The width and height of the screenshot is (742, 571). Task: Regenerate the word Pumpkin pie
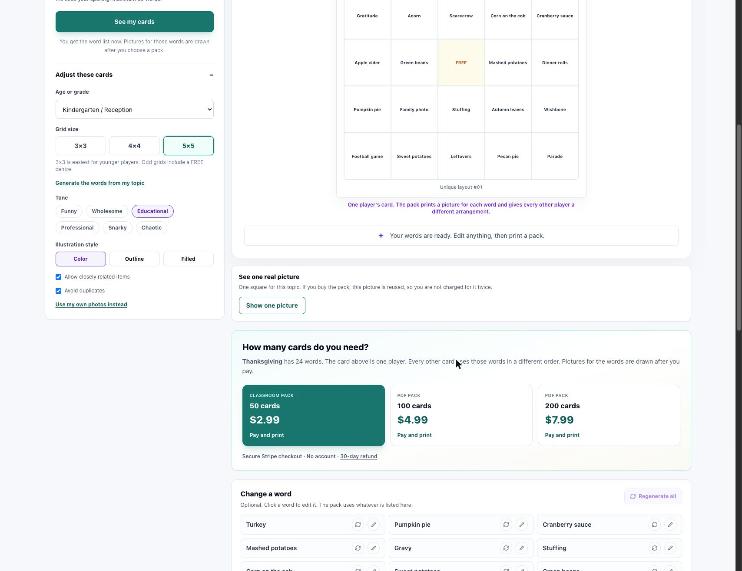506,525
